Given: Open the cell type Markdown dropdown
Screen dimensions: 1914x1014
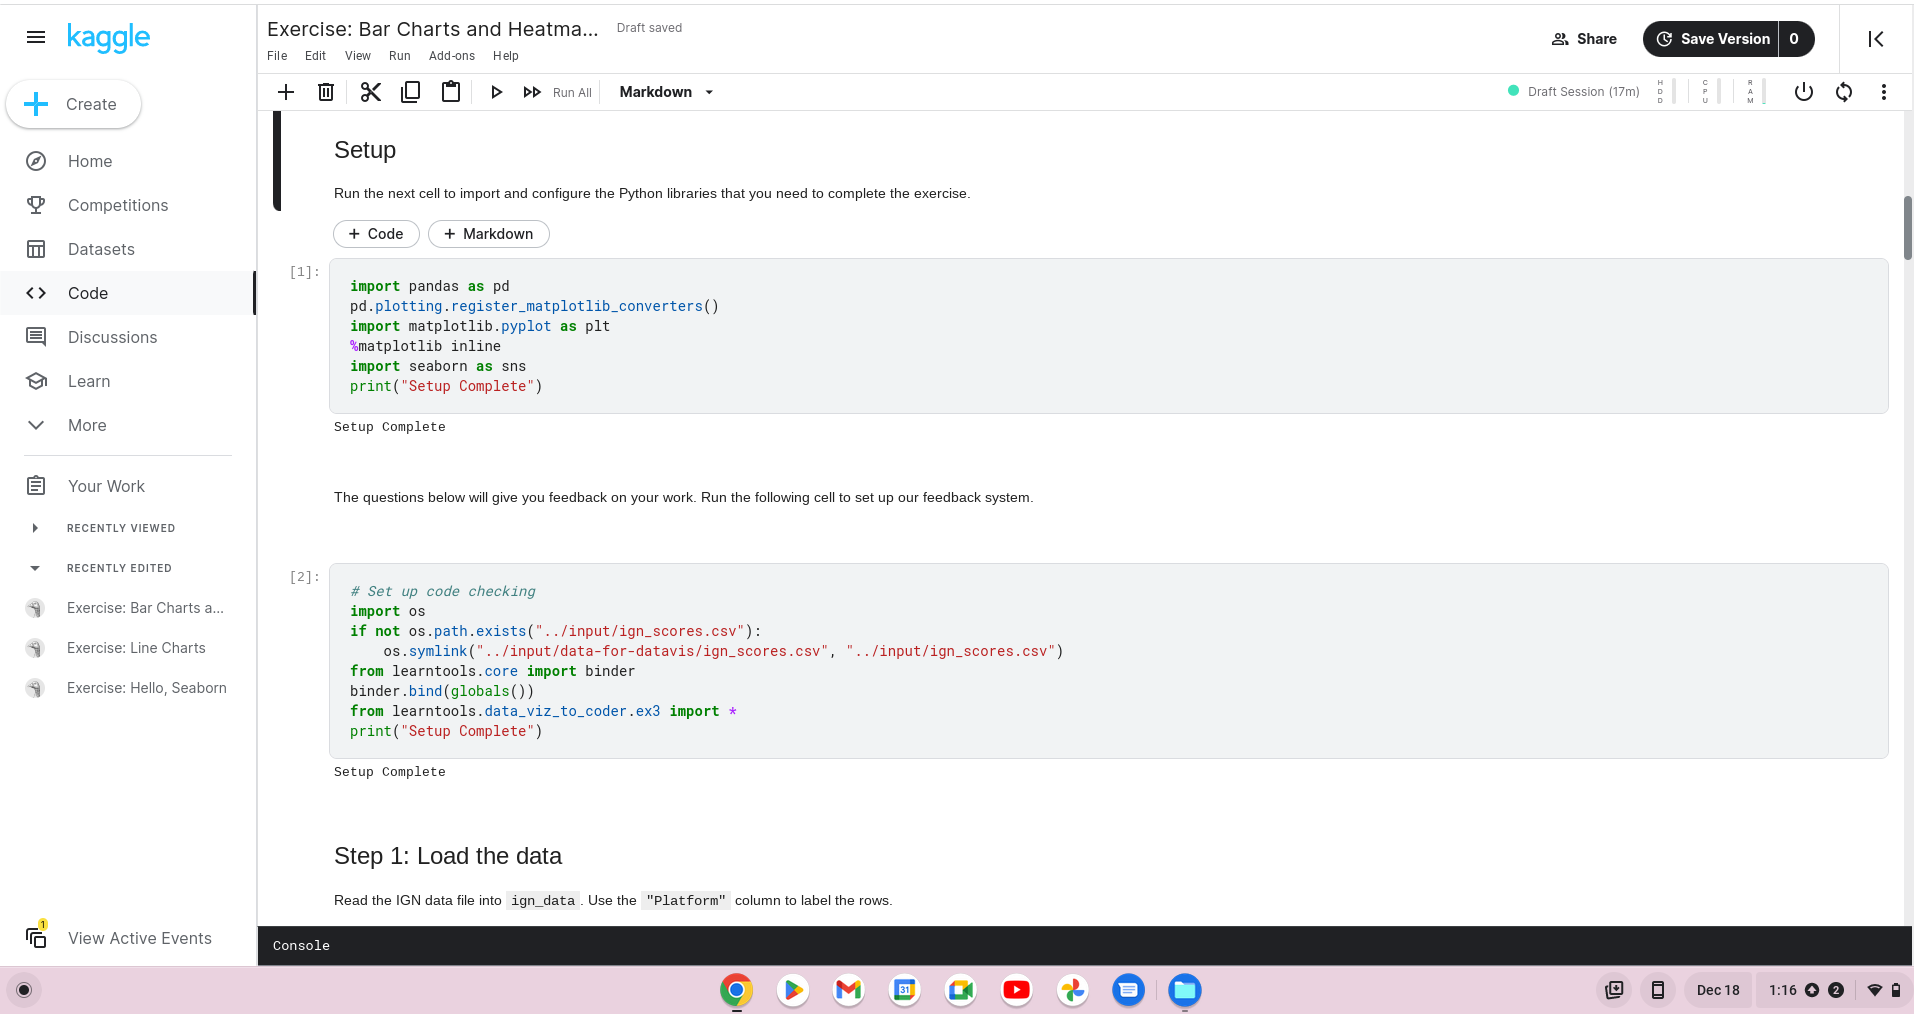Looking at the screenshot, I should (666, 92).
